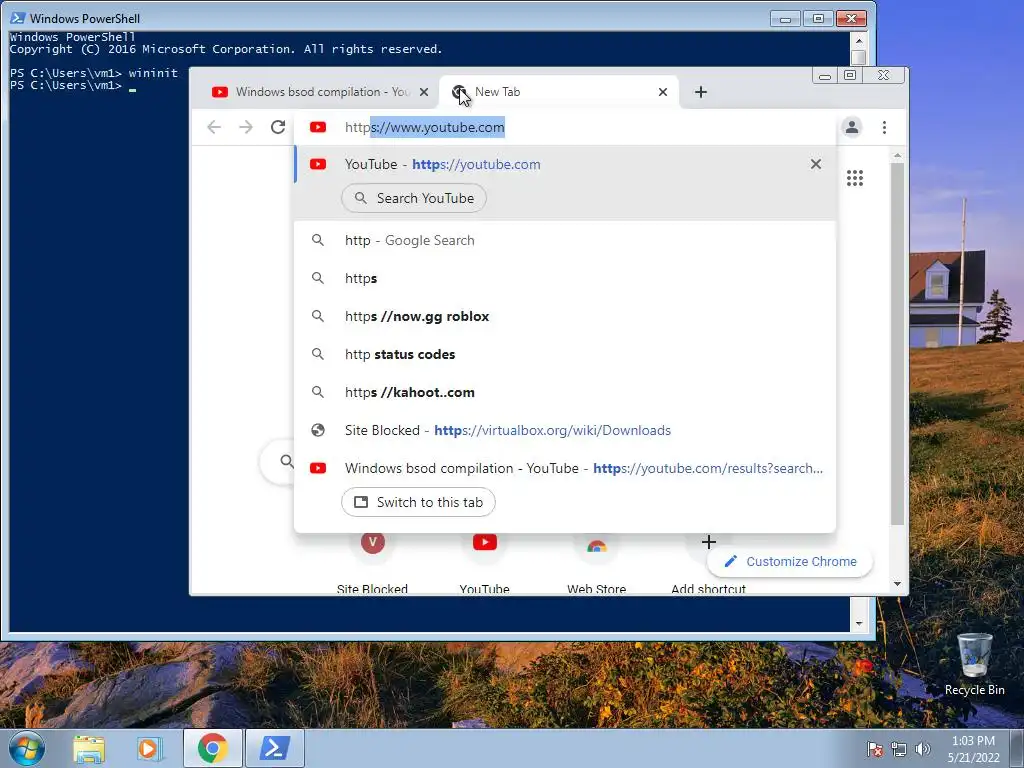
Task: Open File Explorer from taskbar
Action: (x=89, y=749)
